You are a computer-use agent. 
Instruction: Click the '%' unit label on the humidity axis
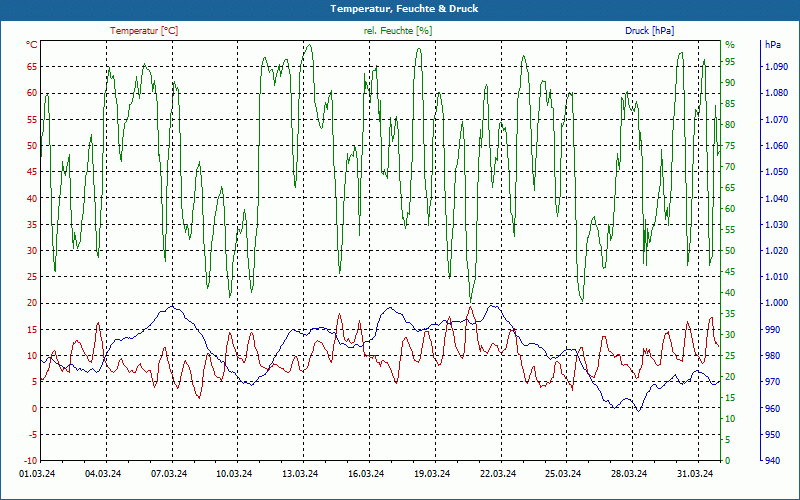click(730, 45)
